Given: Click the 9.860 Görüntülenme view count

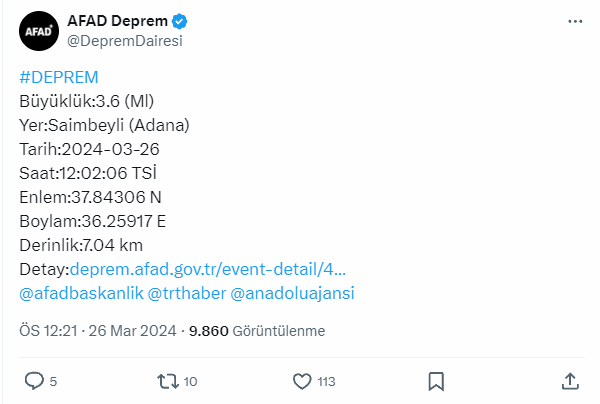Looking at the screenshot, I should pyautogui.click(x=257, y=331).
